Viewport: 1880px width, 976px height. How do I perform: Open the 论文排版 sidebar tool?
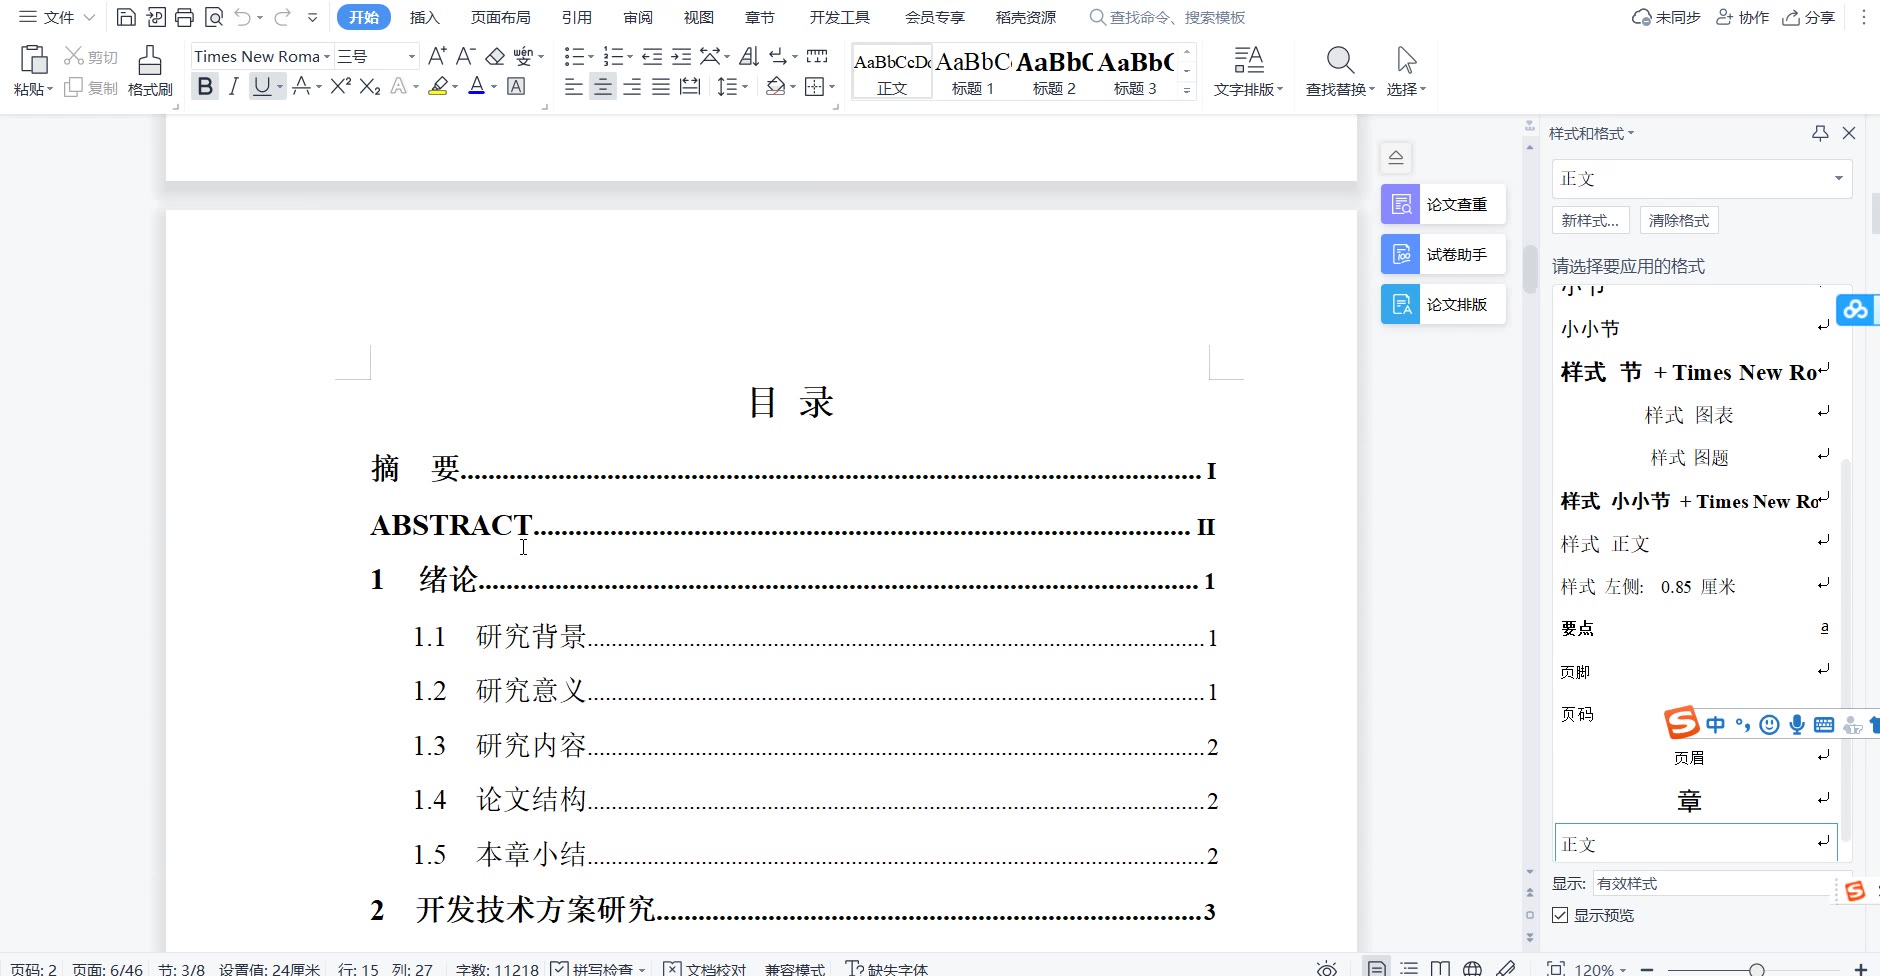pos(1443,305)
